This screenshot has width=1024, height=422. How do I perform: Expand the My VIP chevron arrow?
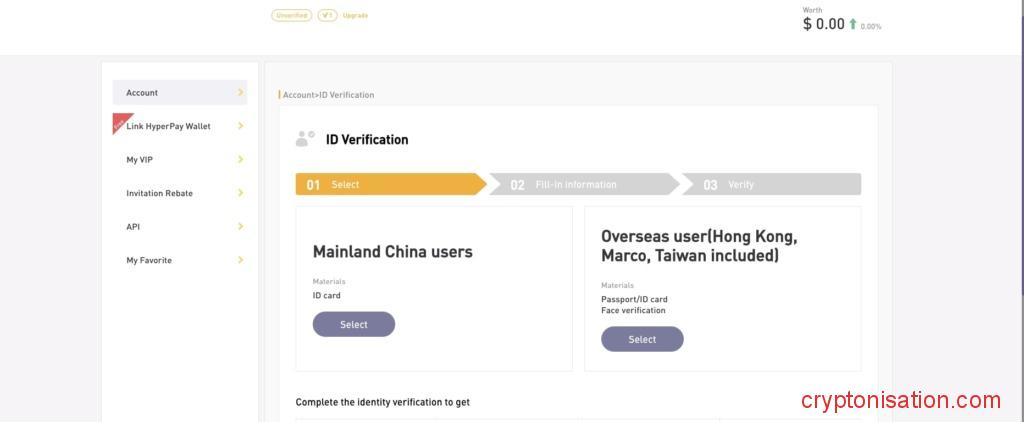pyautogui.click(x=240, y=160)
